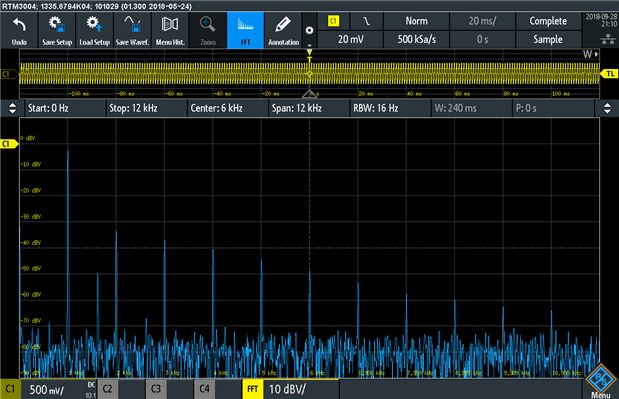The width and height of the screenshot is (619, 399).
Task: Click the W window expand arrow
Action: 591,54
